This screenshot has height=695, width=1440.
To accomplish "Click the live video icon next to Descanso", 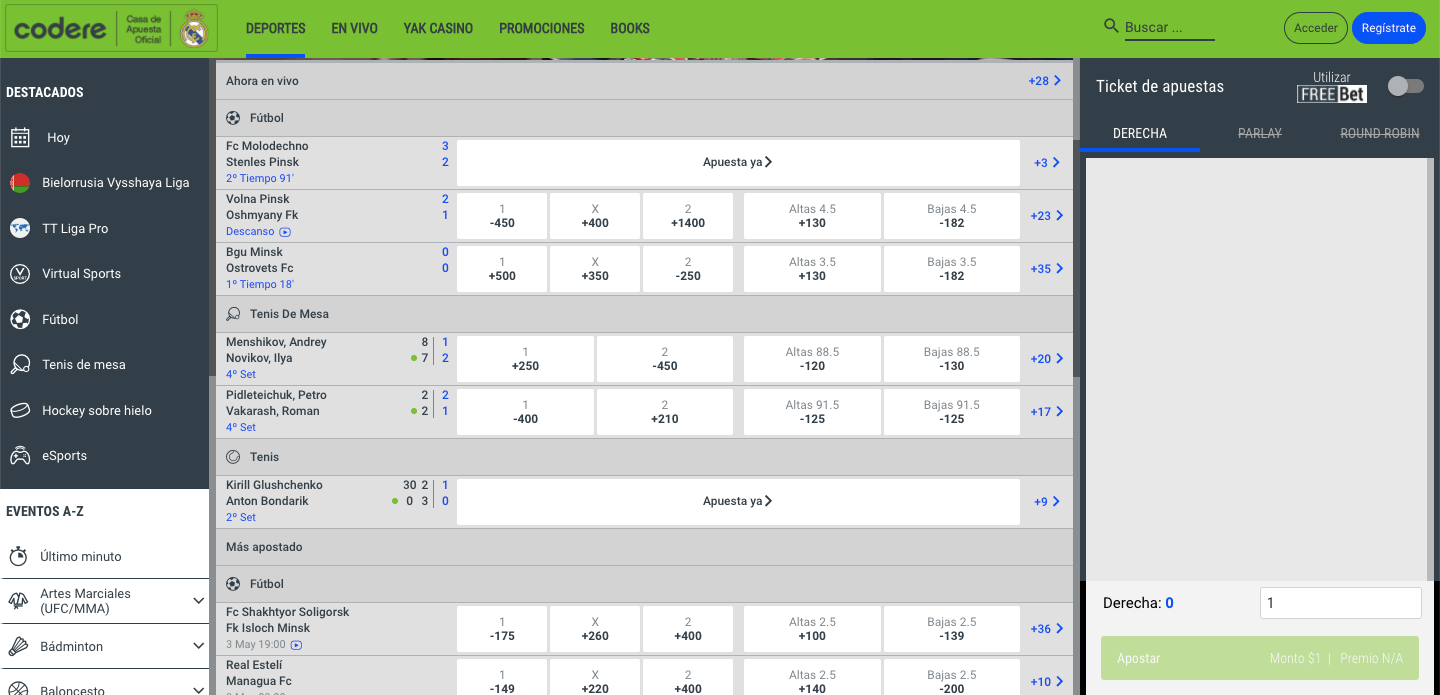I will (x=285, y=232).
